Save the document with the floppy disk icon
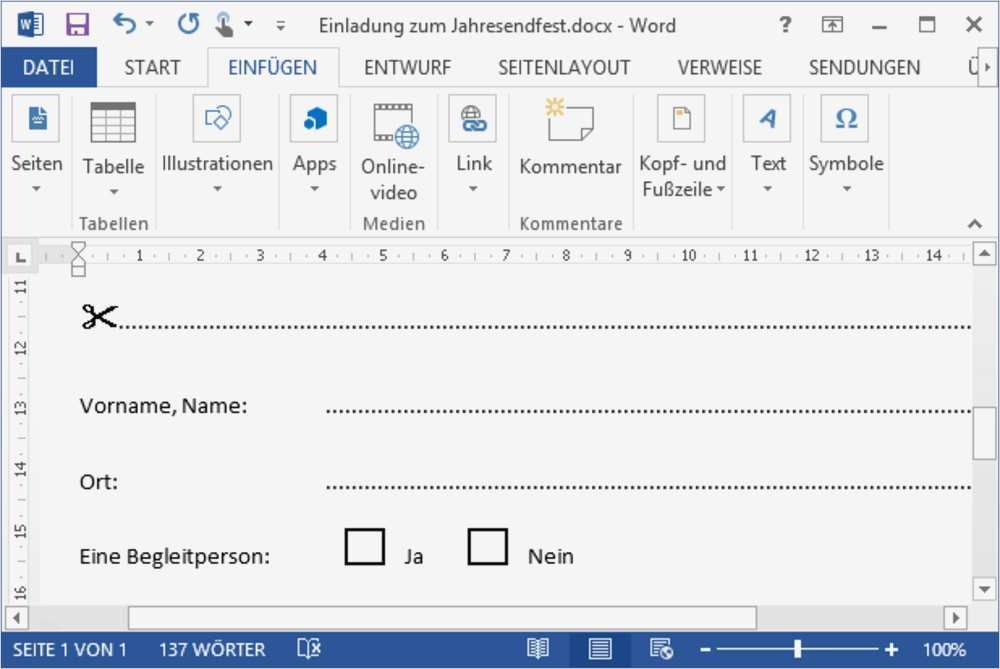Viewport: 1000px width, 669px height. click(77, 25)
